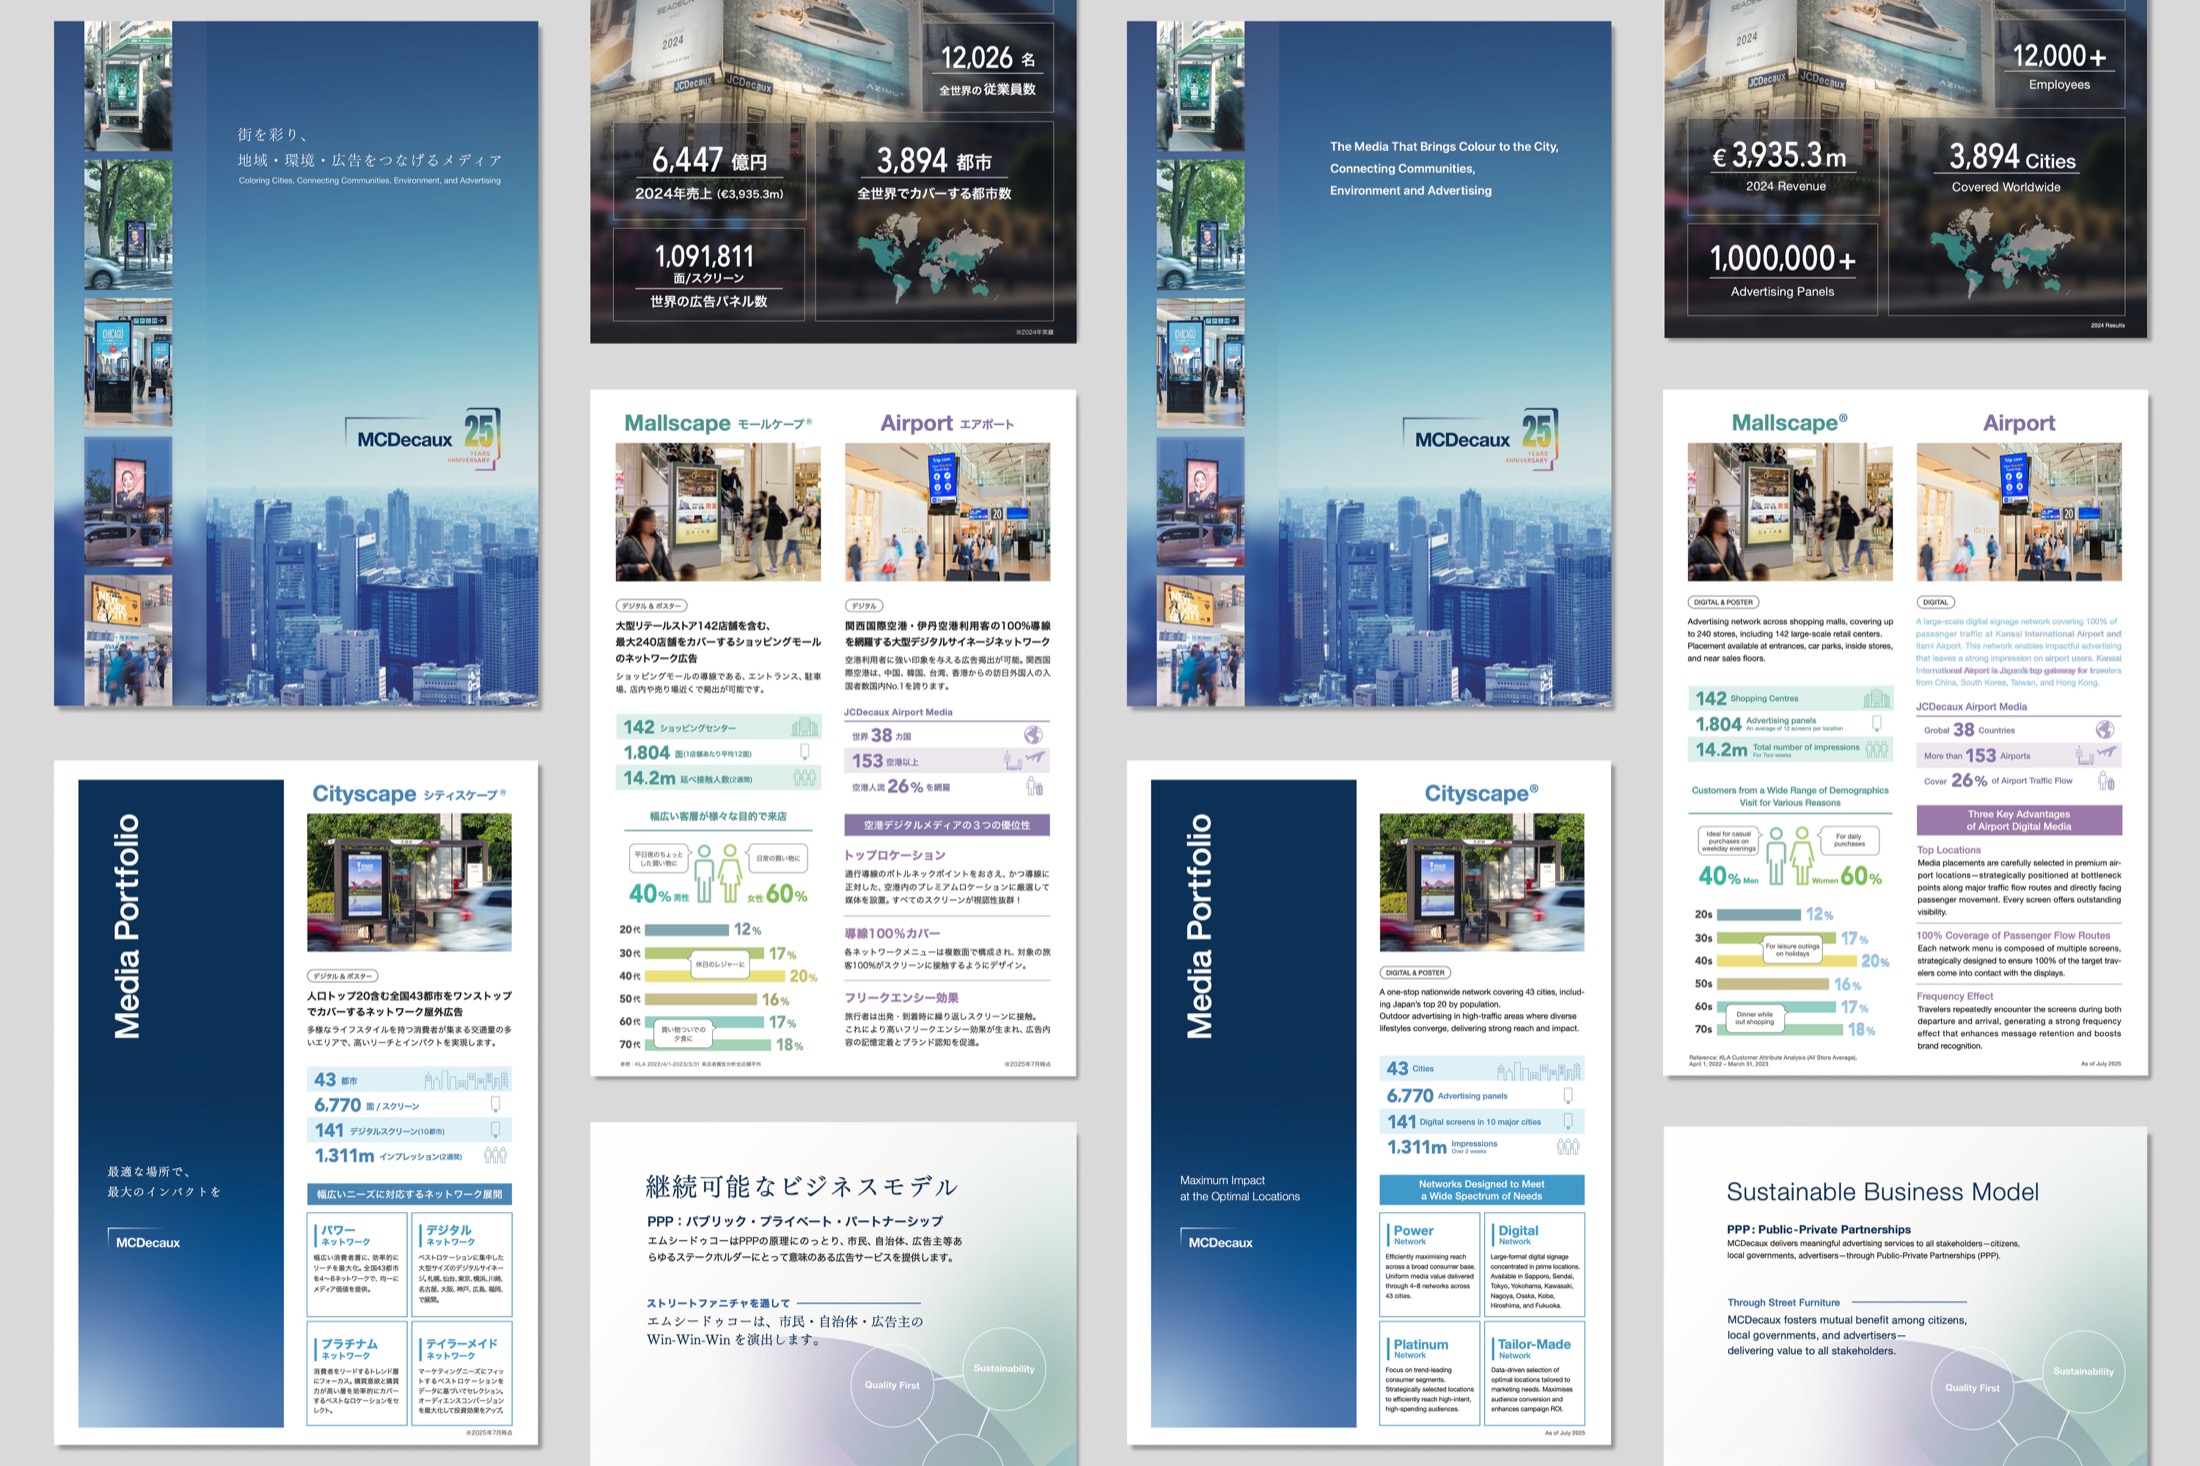Click the traveler icon beside Cover 26% of Airport Traffic Flow
The height and width of the screenshot is (1466, 2200).
point(2106,781)
